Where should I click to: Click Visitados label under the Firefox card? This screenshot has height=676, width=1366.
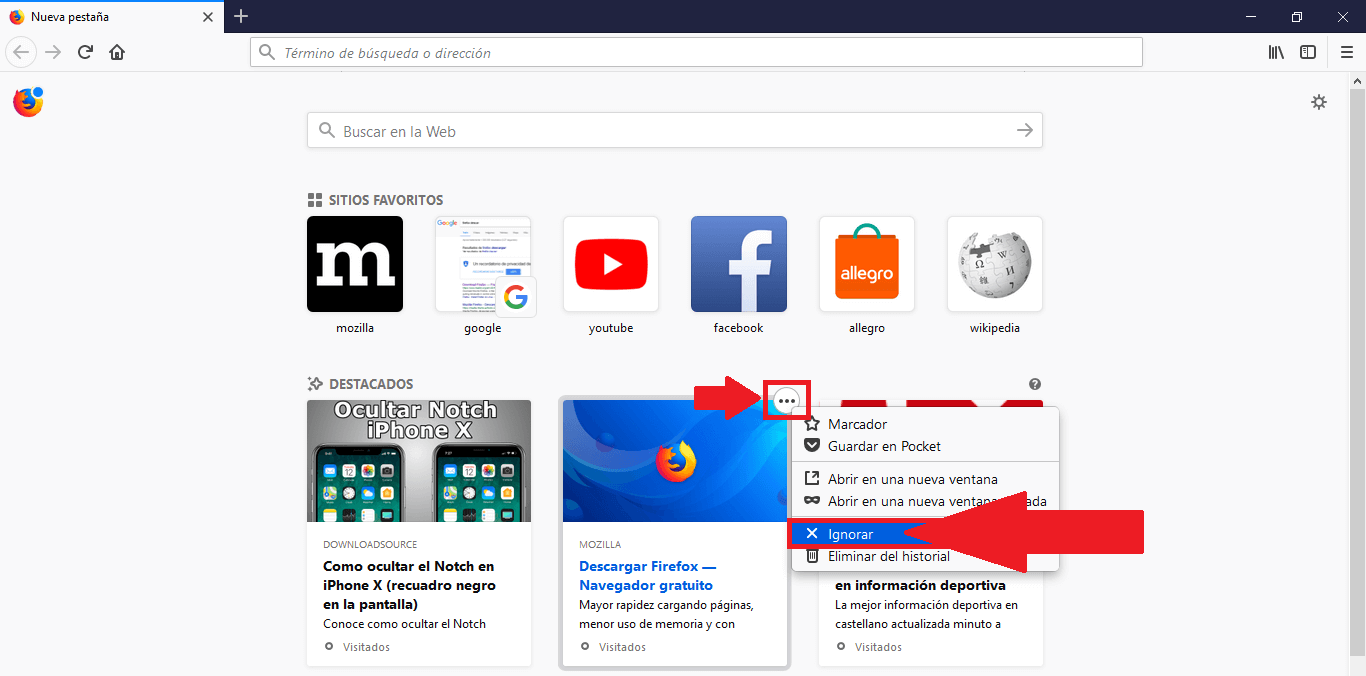coord(622,647)
